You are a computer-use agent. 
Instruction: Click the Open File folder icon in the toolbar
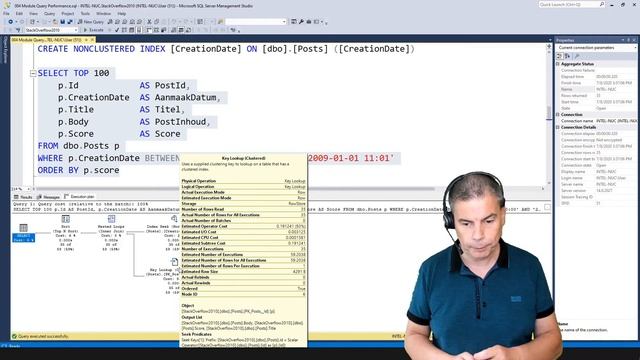click(55, 22)
